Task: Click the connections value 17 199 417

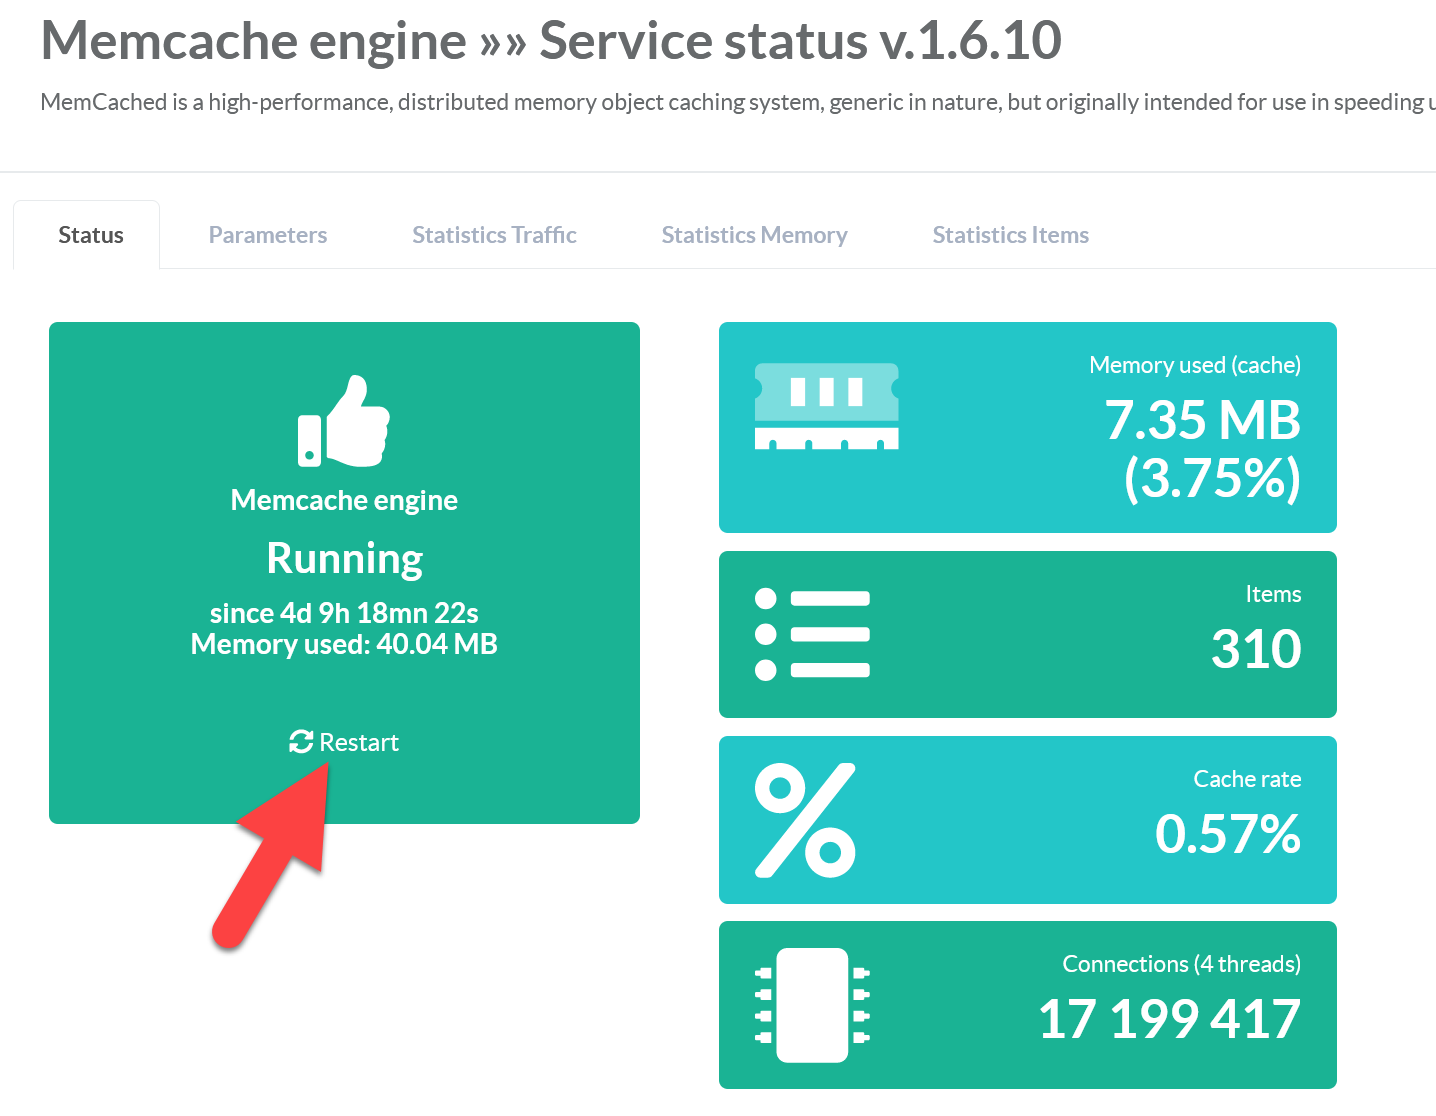Action: coord(1170,1019)
